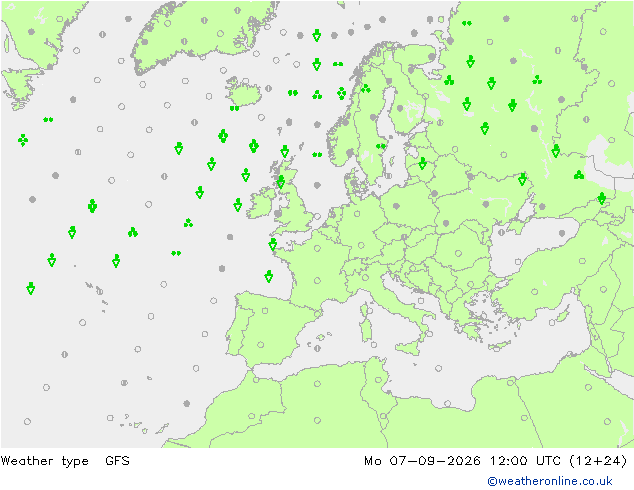Click the green rain symbol over Scotland
This screenshot has width=634, height=490.
(281, 182)
